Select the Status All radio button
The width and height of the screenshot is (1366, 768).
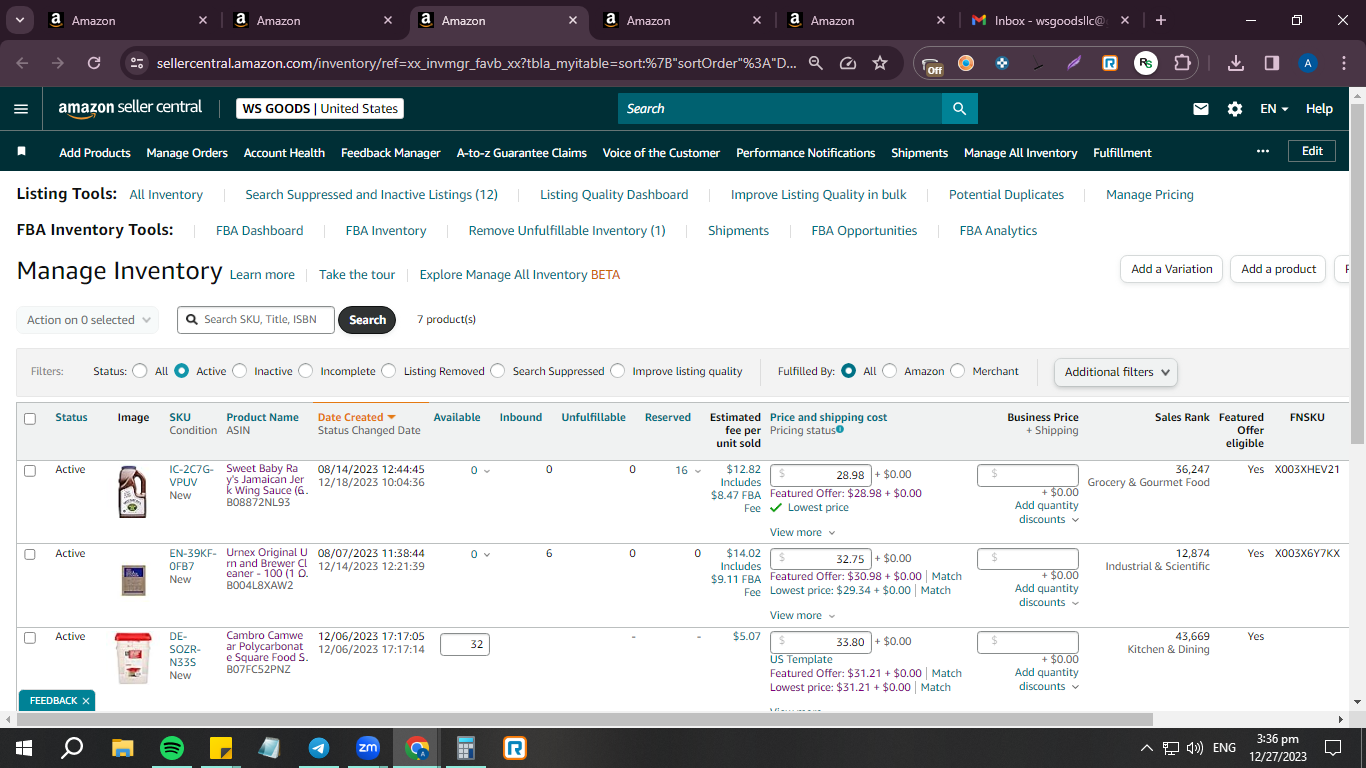[x=140, y=371]
